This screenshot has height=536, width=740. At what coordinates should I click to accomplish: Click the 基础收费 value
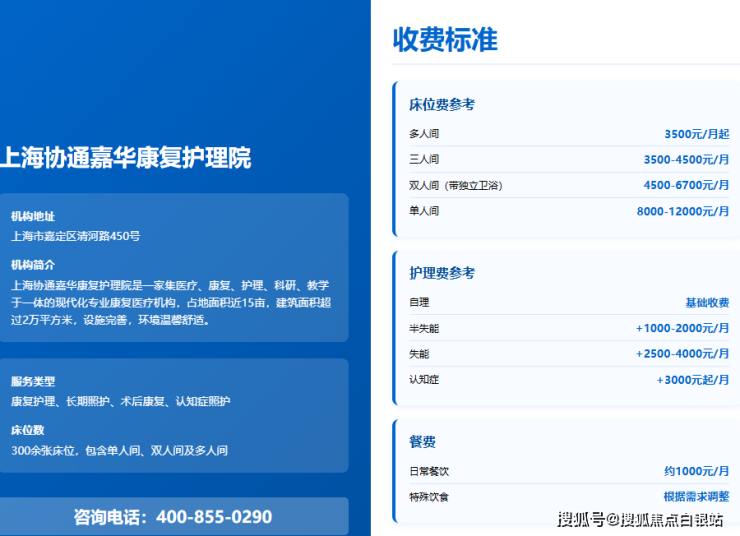tap(707, 302)
